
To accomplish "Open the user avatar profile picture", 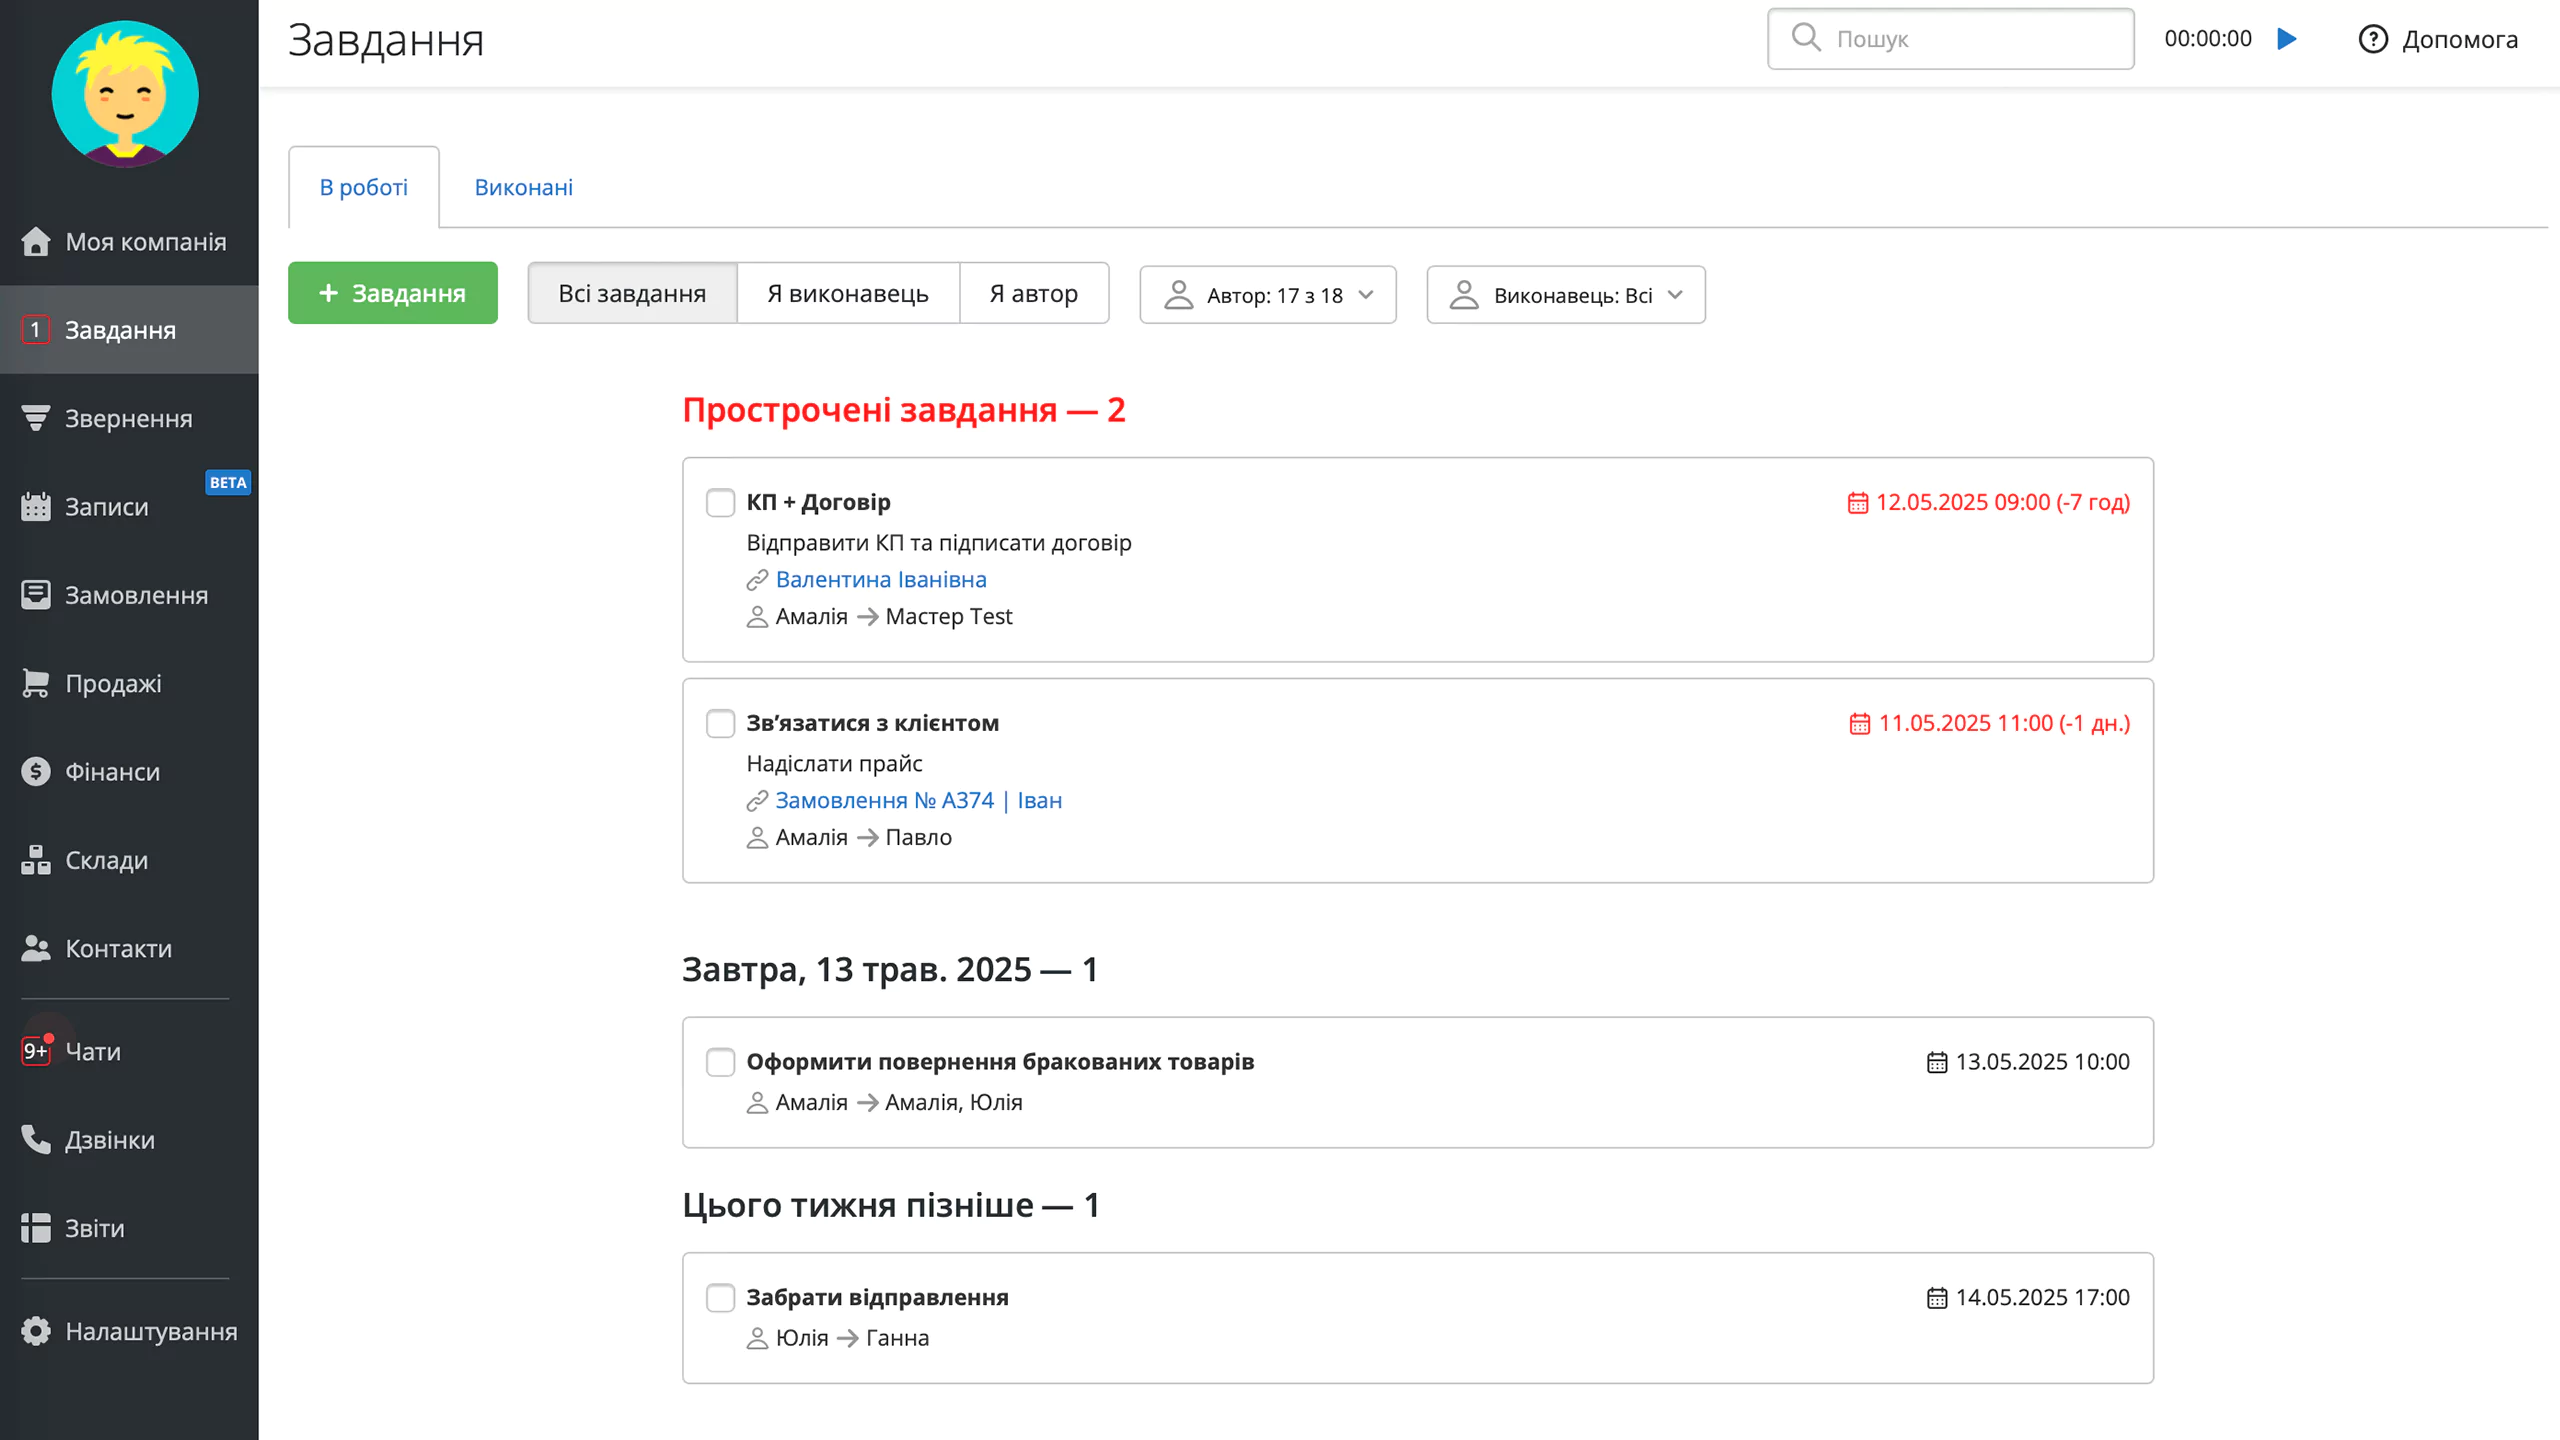I will pos(125,94).
